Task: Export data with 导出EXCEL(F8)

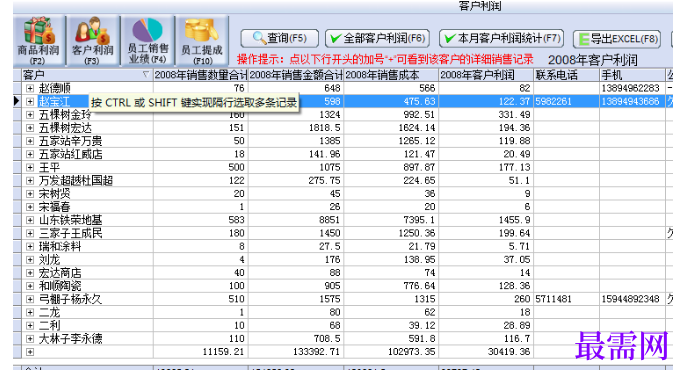Action: (617, 39)
